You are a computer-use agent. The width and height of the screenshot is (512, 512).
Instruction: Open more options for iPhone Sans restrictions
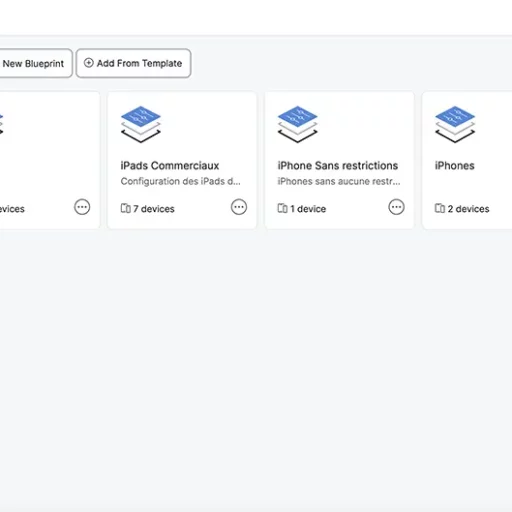396,207
